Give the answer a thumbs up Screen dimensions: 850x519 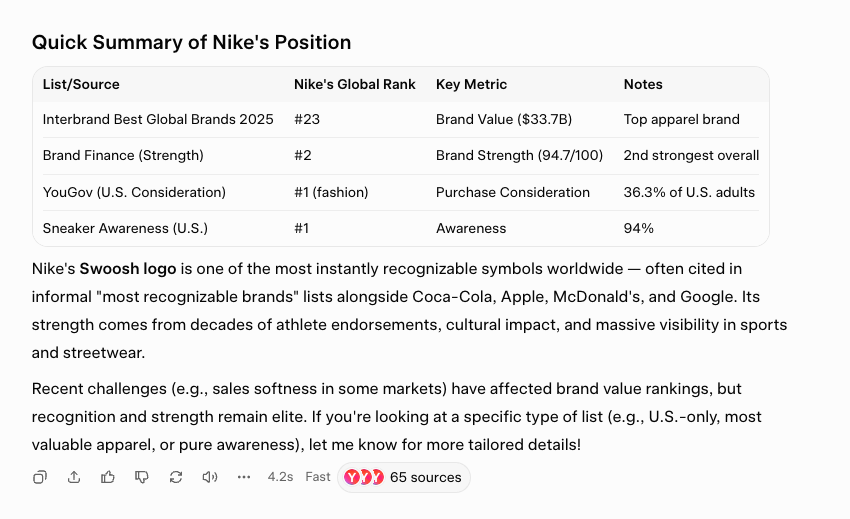108,477
